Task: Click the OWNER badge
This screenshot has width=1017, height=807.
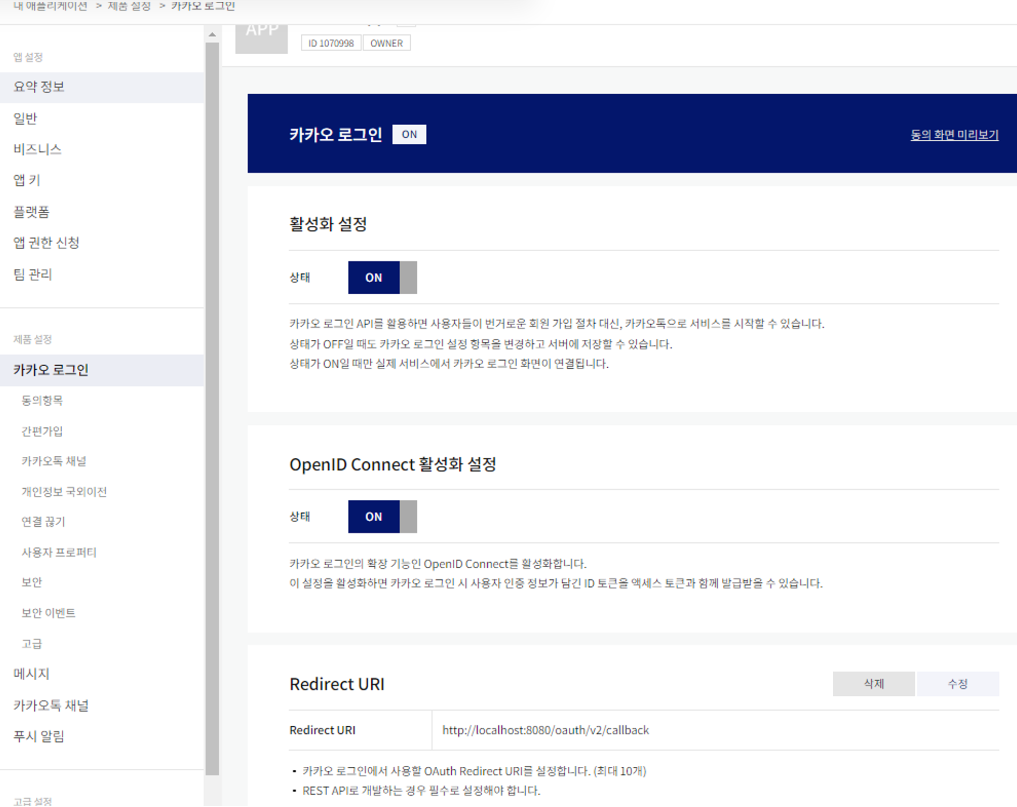Action: (387, 43)
